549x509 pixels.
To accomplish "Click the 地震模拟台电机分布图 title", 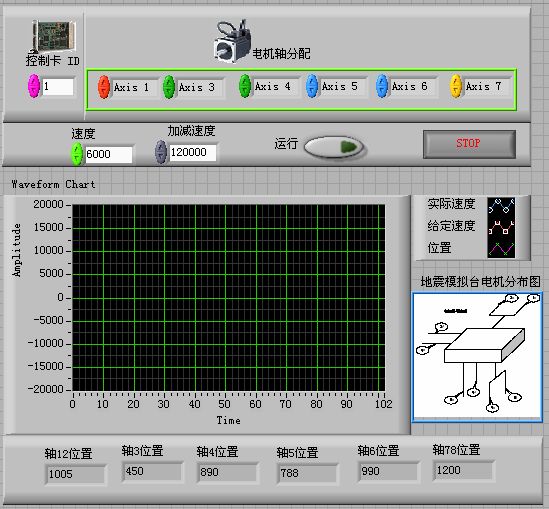I will (480, 281).
